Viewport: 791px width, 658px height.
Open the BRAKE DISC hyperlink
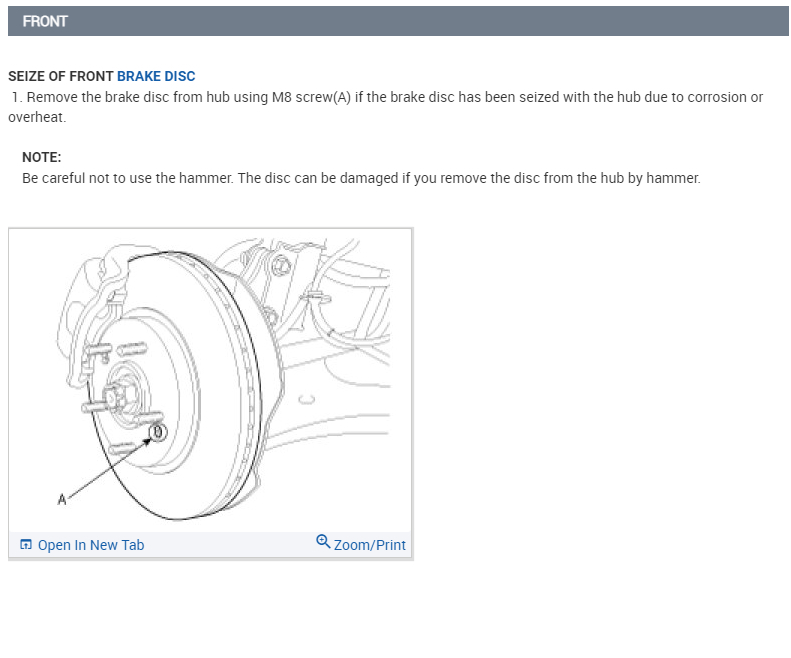[156, 76]
